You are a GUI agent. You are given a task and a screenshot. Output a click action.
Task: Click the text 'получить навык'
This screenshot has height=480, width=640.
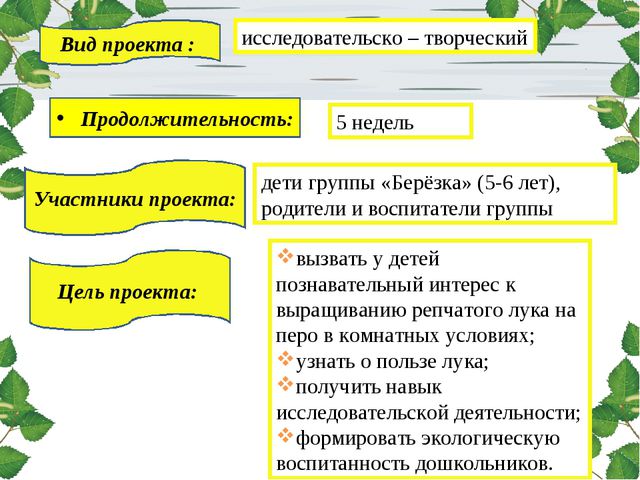(x=369, y=387)
